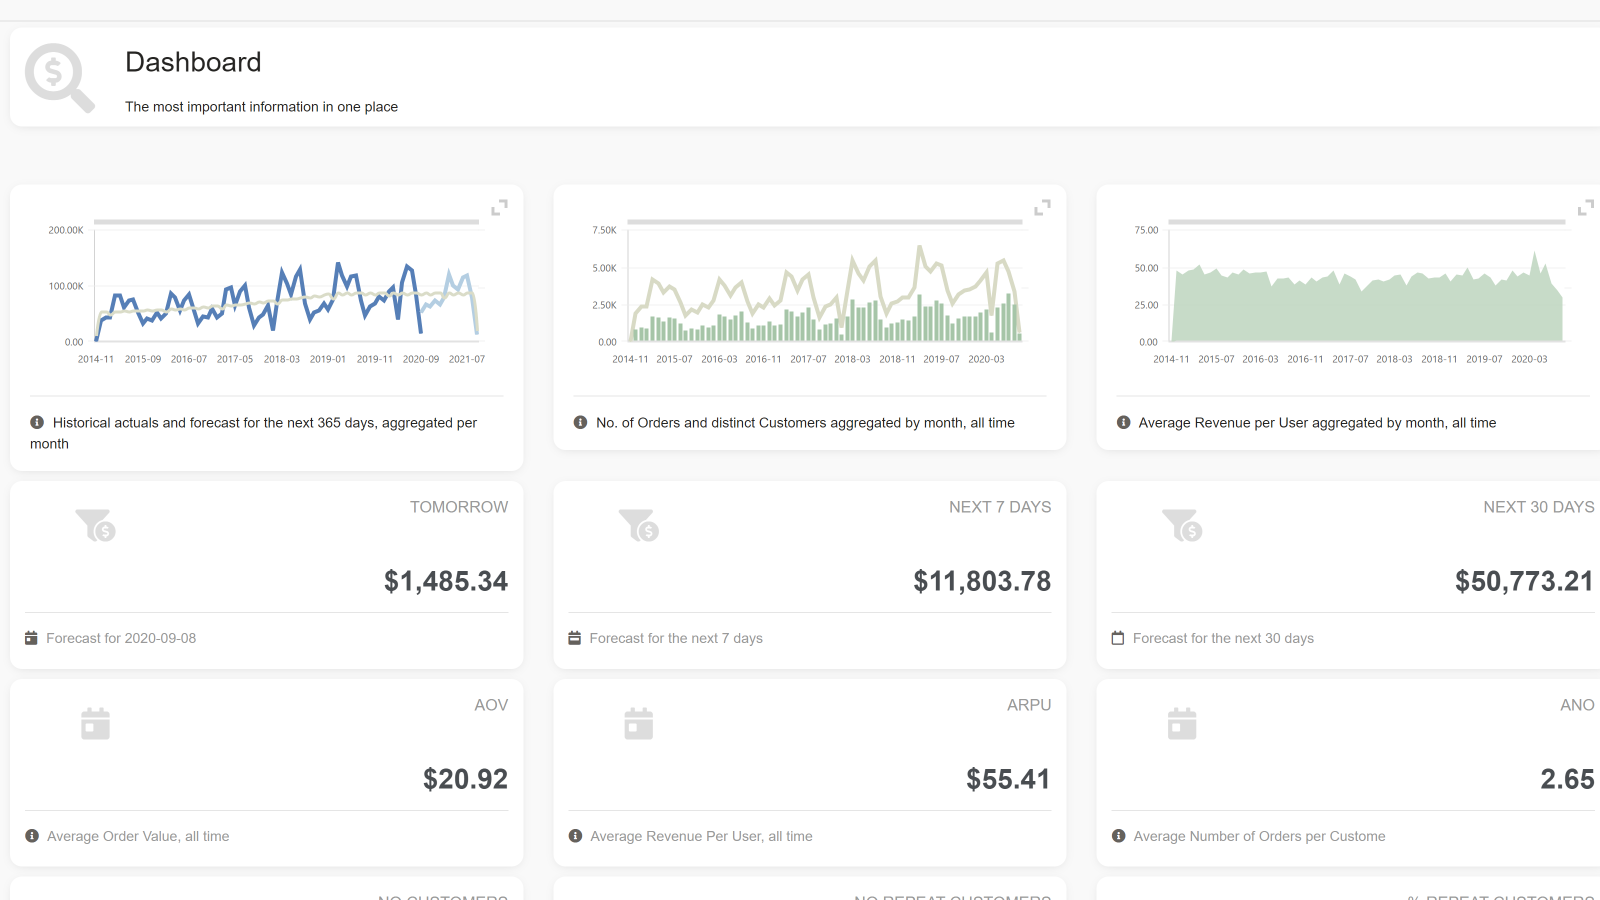Click the AOV label

[x=491, y=705]
